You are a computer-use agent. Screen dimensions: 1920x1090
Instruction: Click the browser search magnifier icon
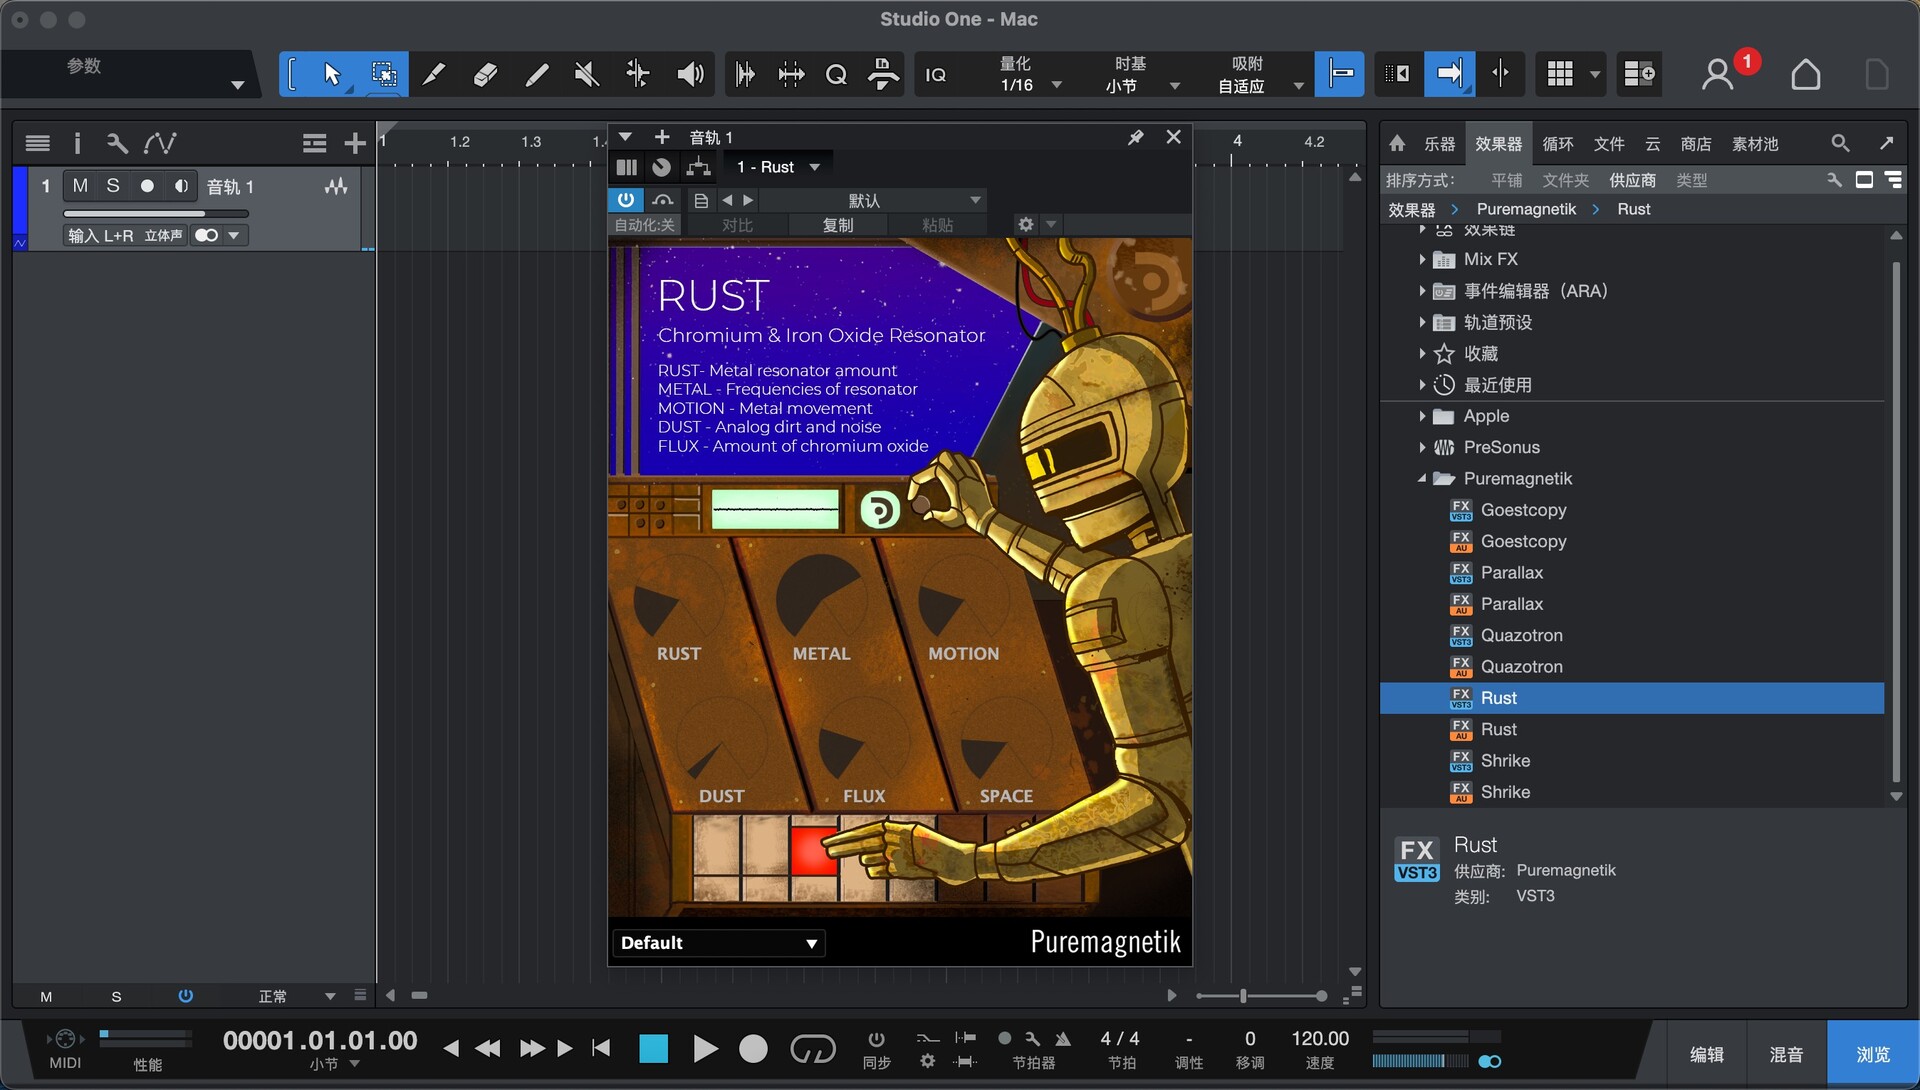(1840, 144)
